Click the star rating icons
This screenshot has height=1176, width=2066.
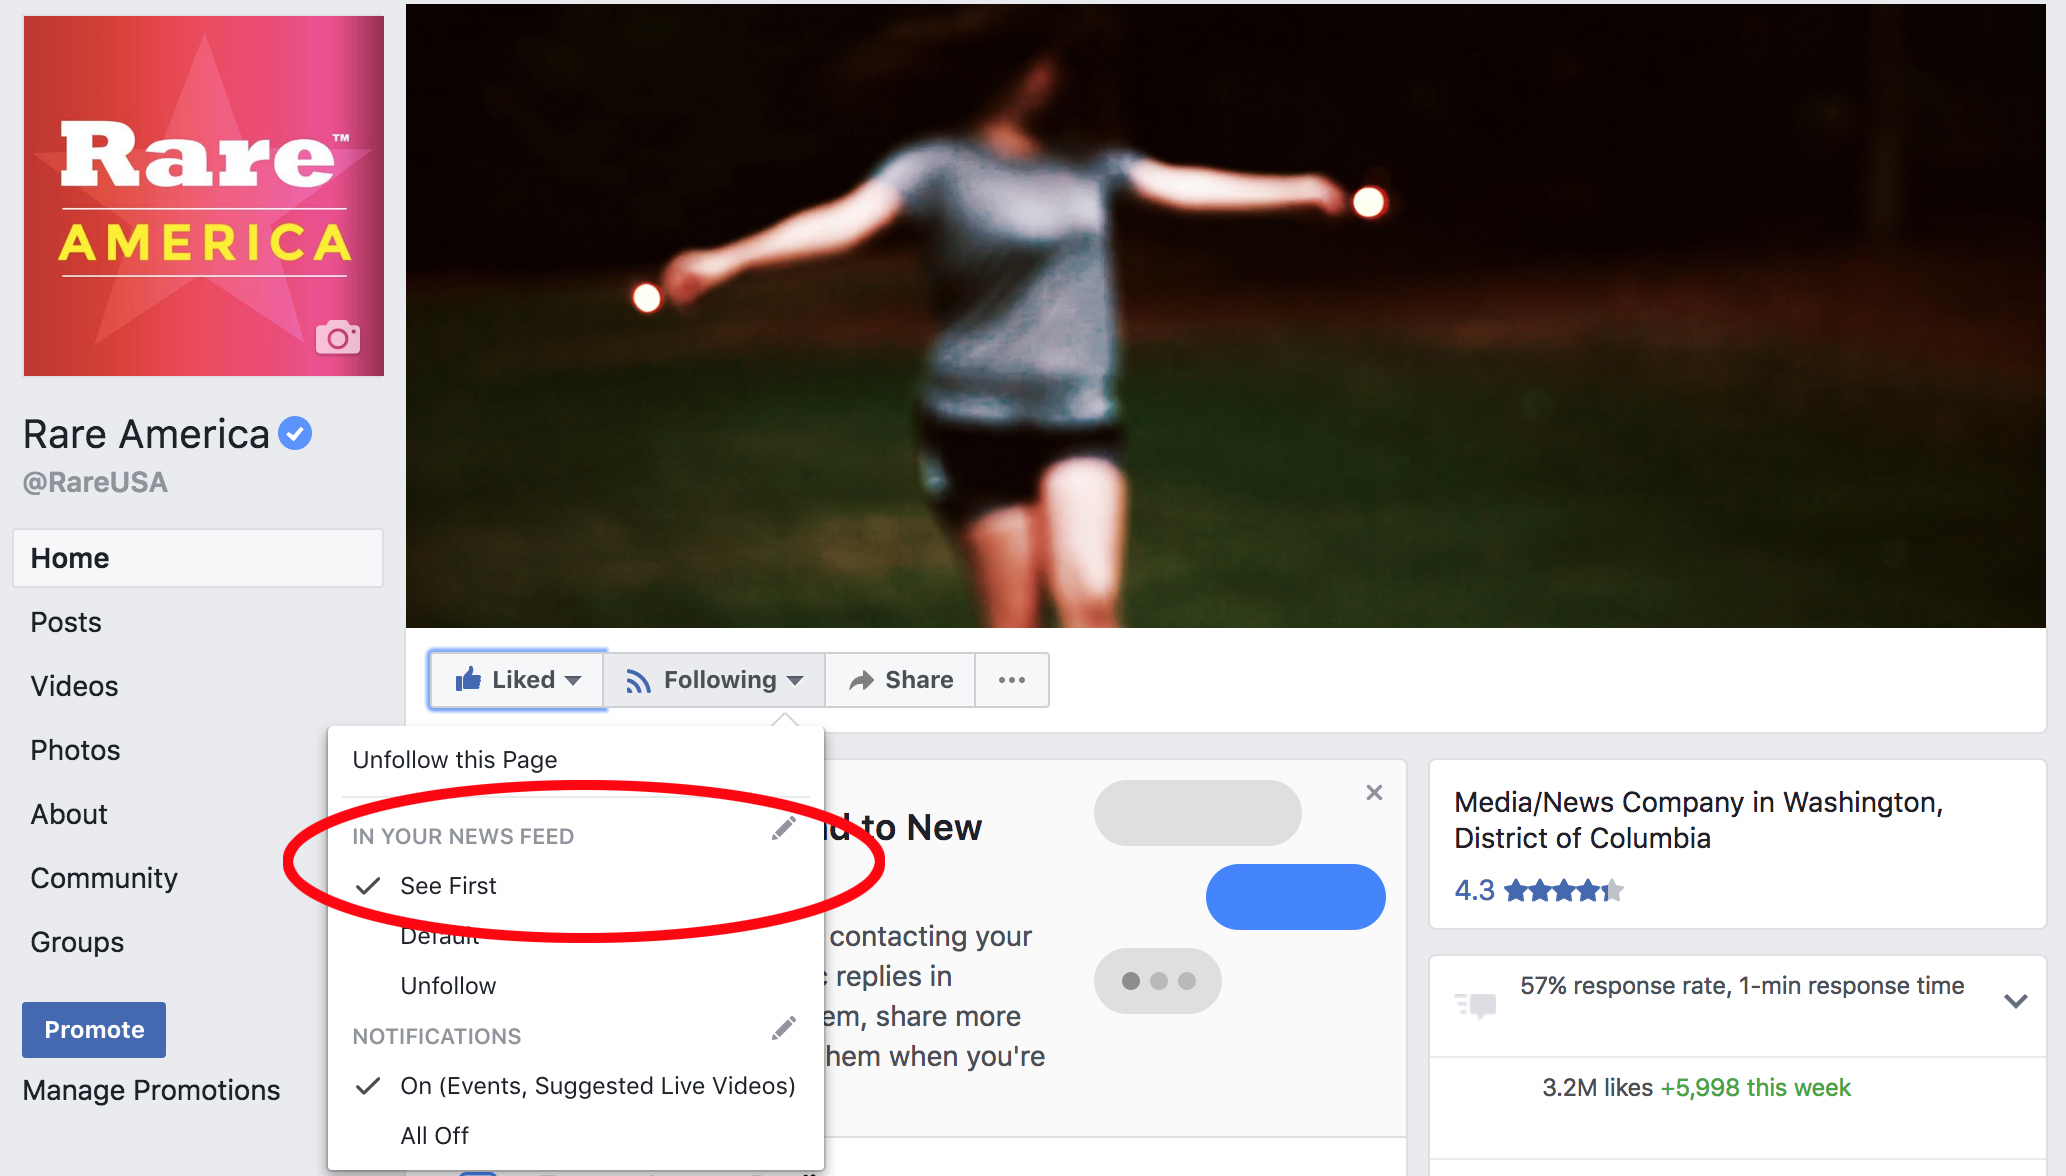tap(1563, 890)
